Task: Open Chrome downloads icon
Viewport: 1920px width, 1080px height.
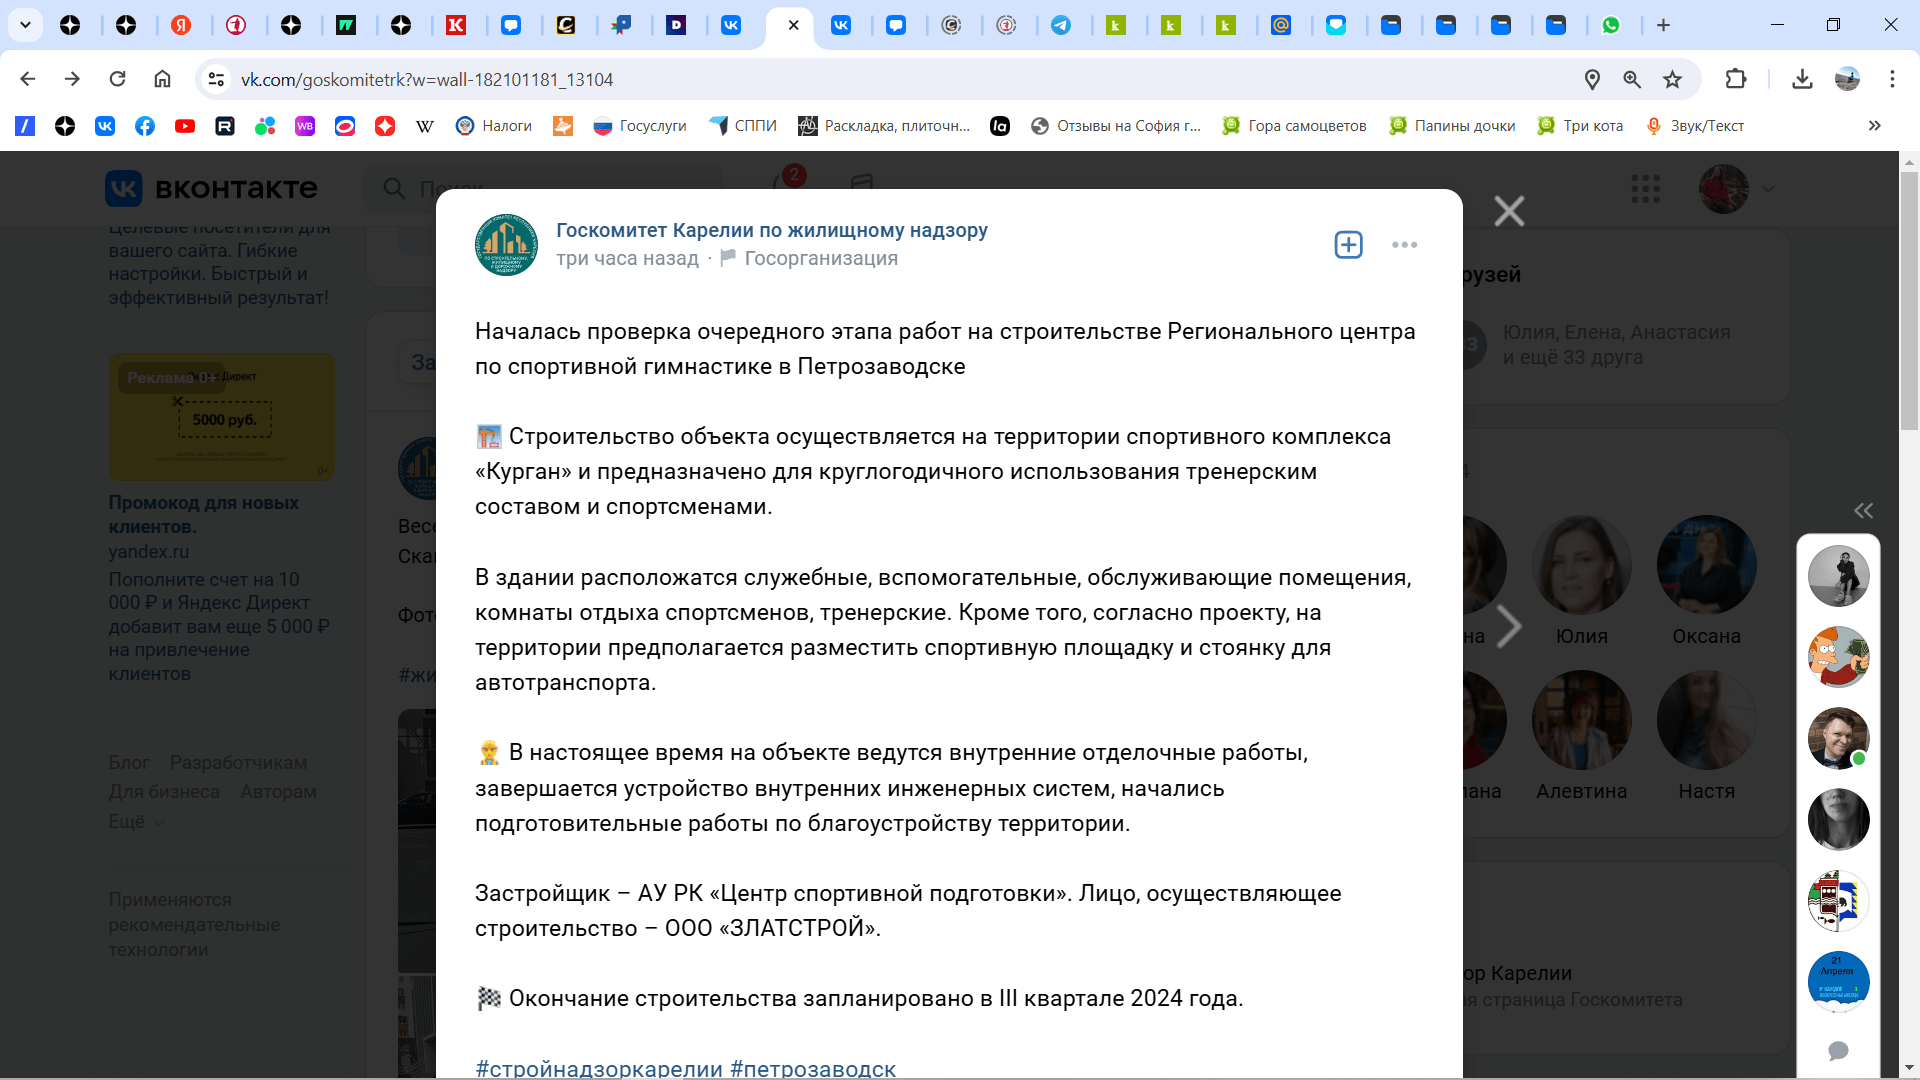Action: click(1802, 79)
